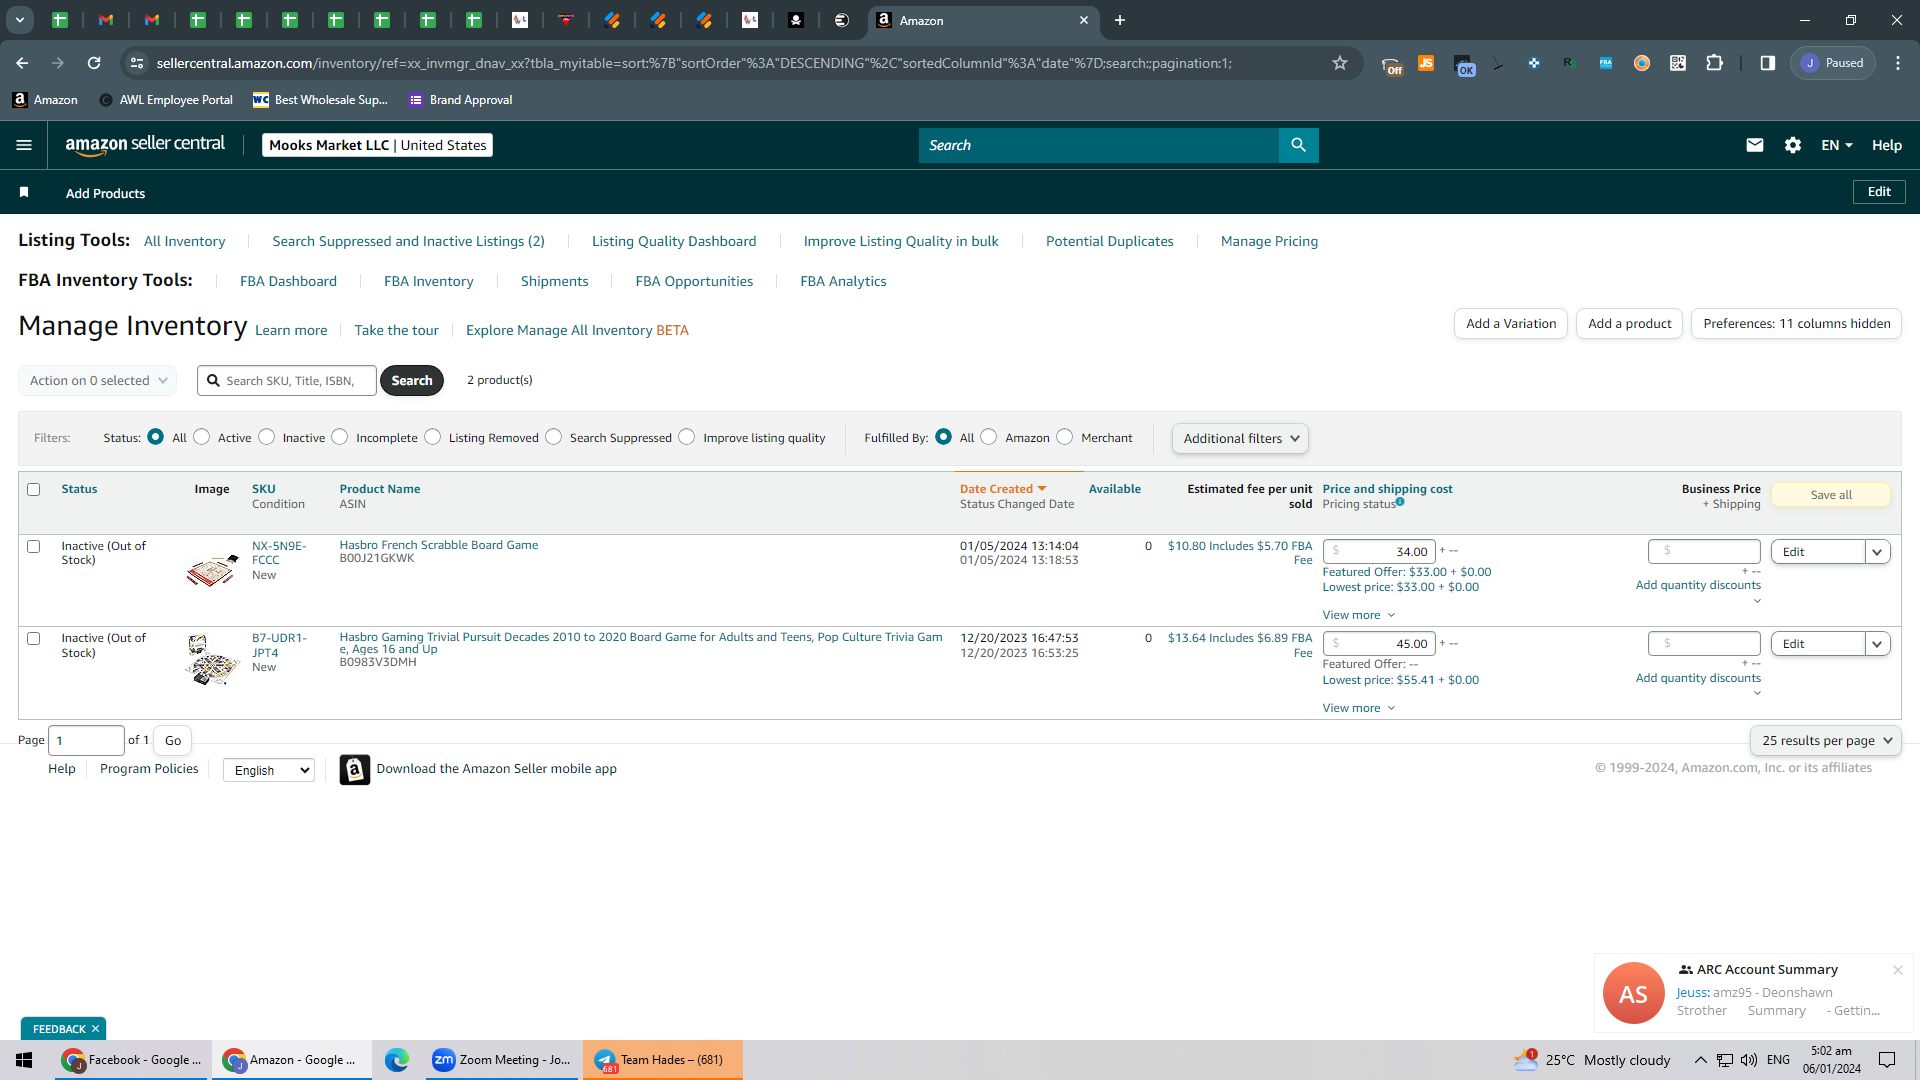The image size is (1920, 1080).
Task: Select the Active status radio button
Action: [x=202, y=437]
